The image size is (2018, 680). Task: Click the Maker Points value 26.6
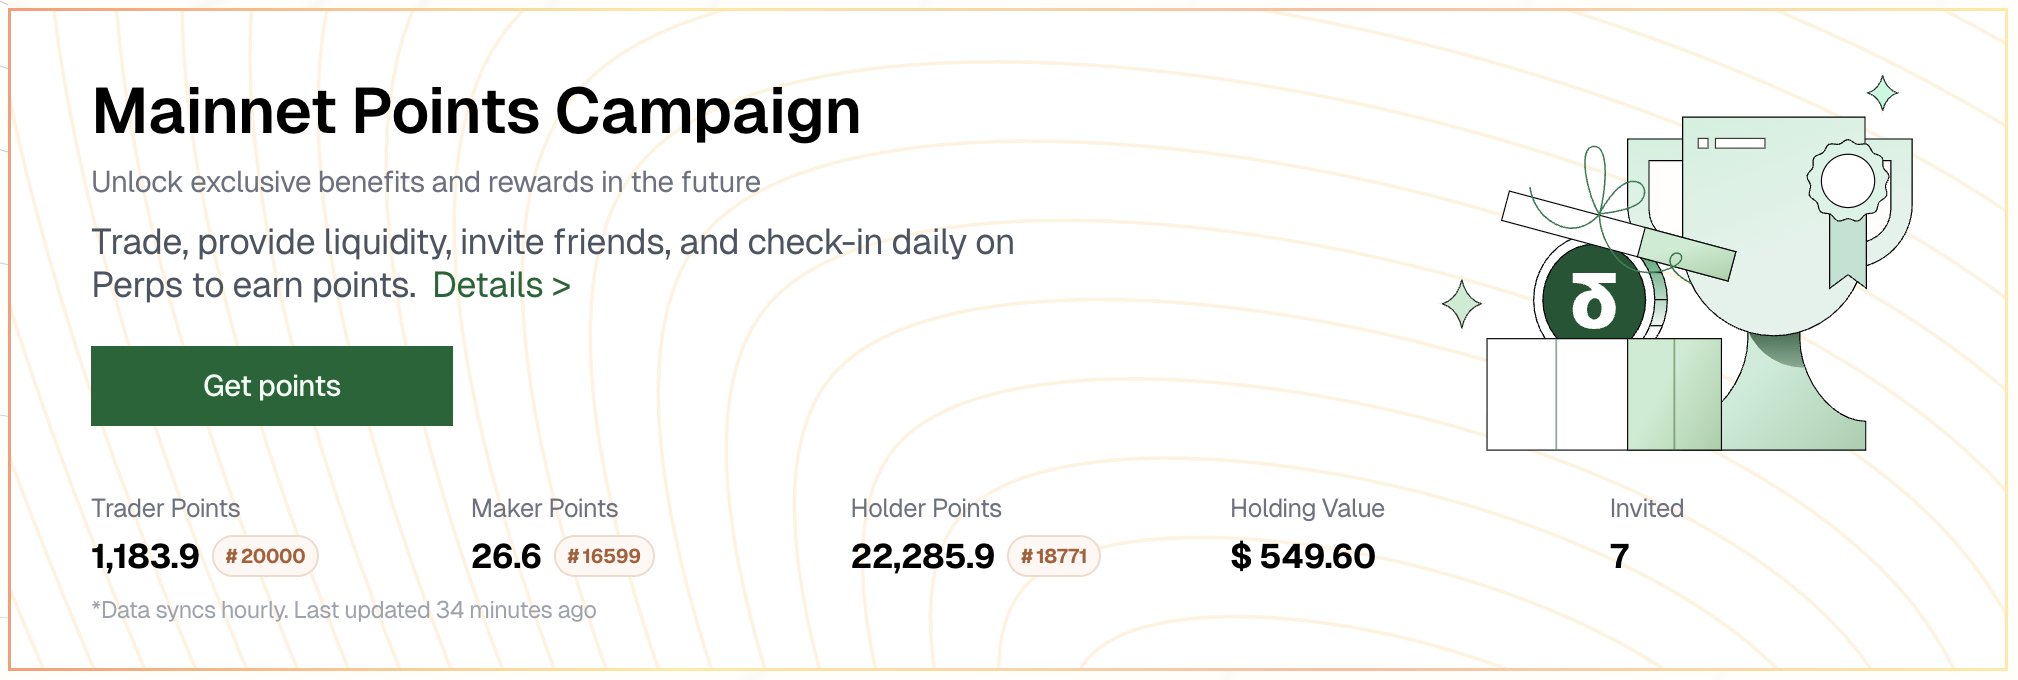(506, 556)
